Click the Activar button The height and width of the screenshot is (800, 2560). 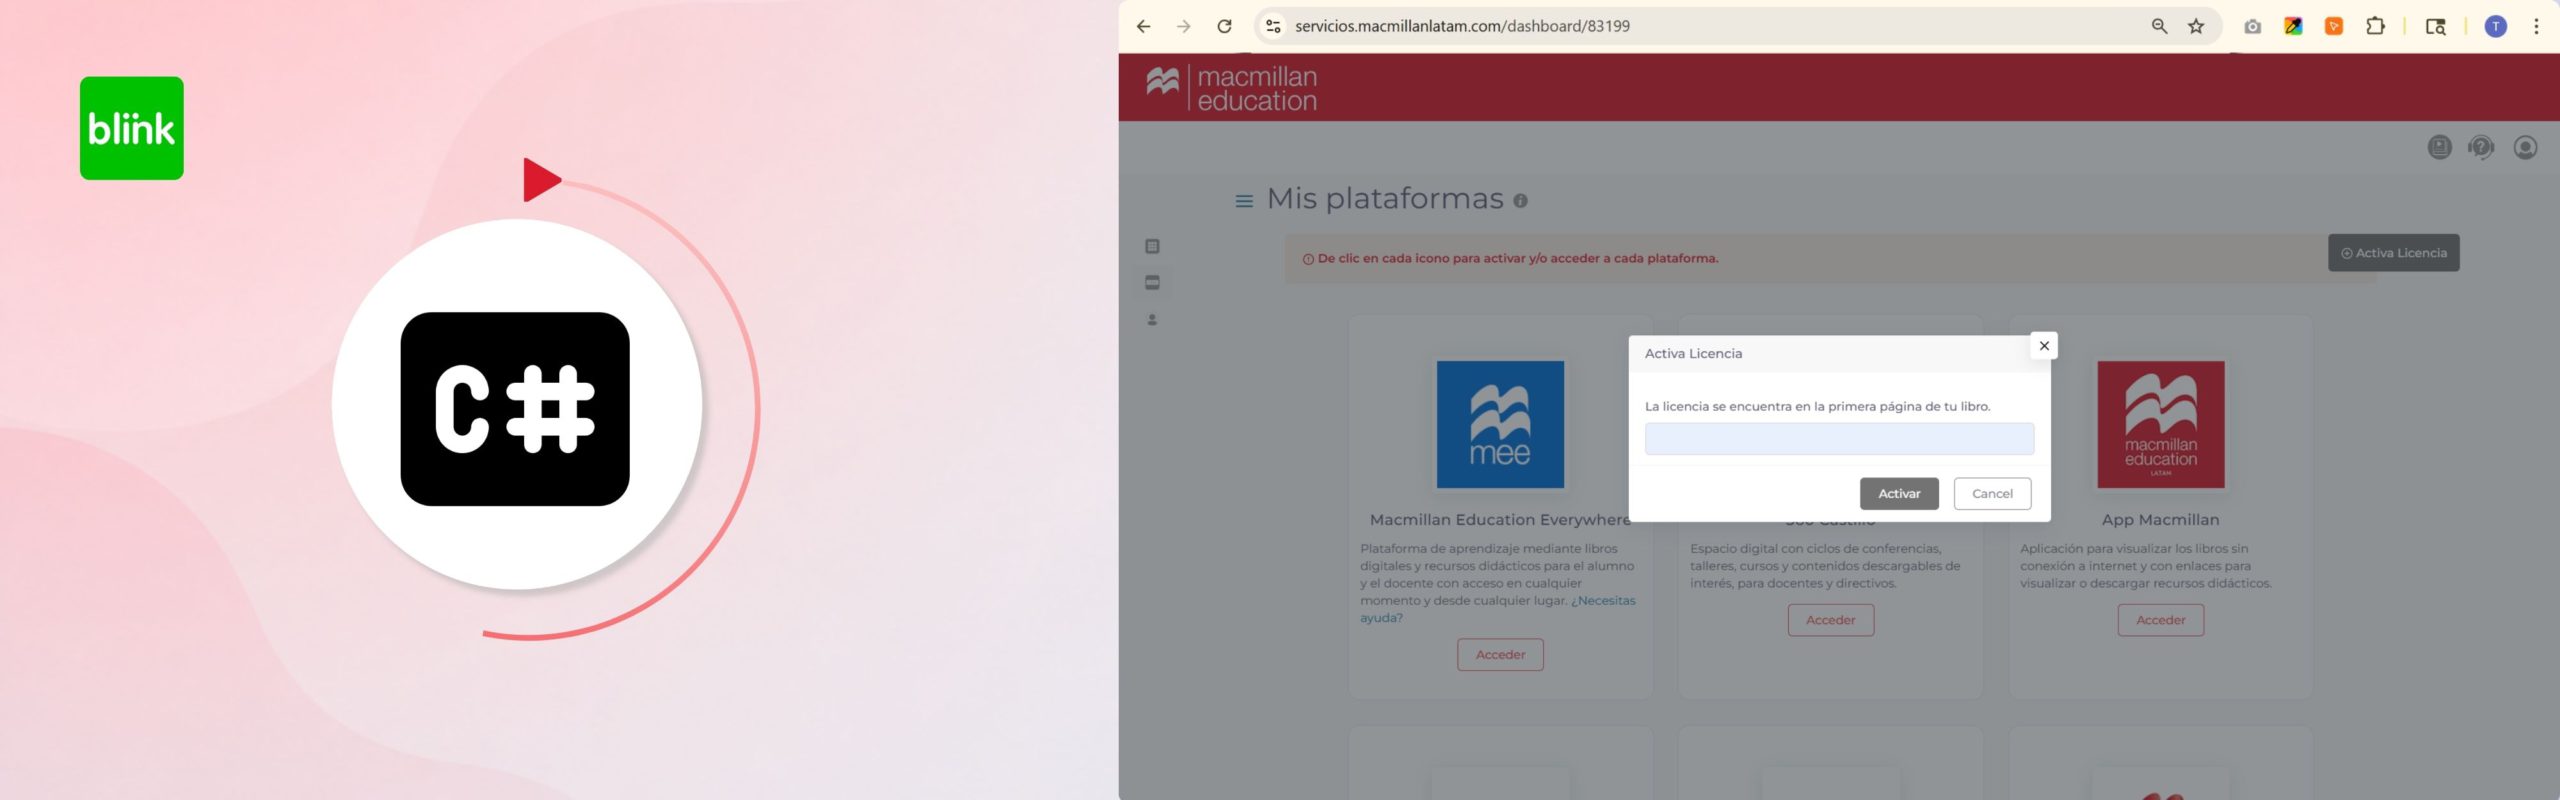tap(1899, 494)
